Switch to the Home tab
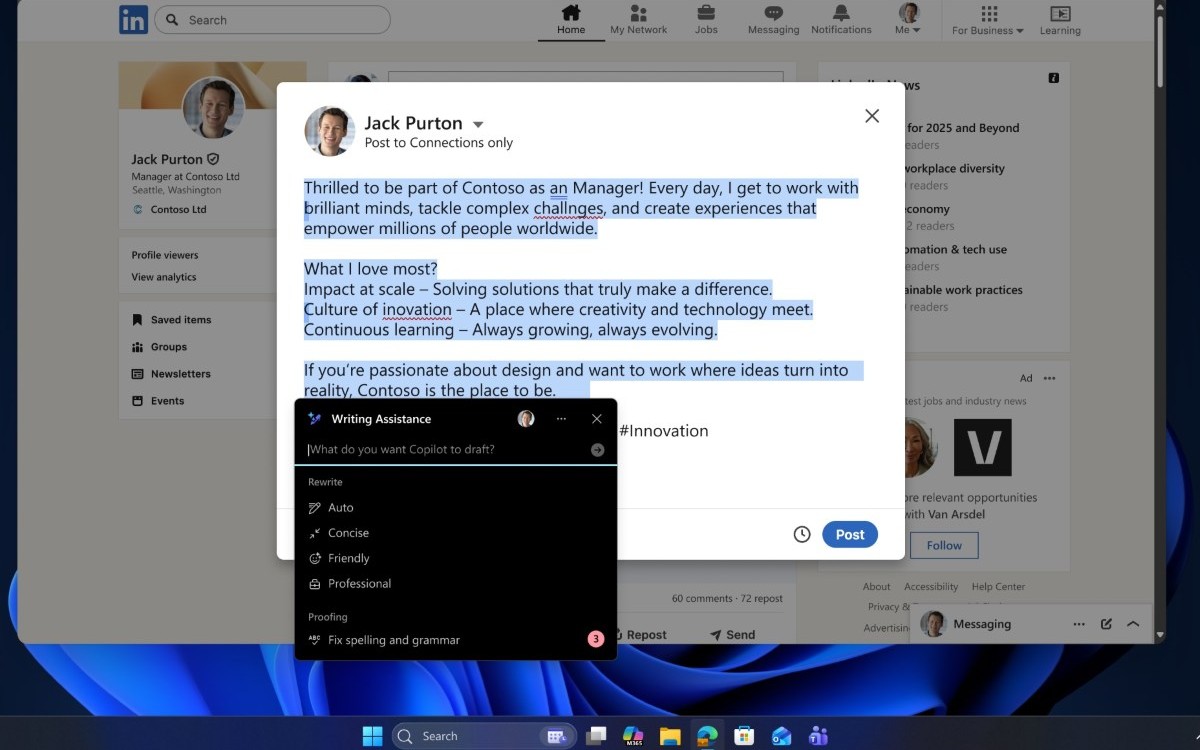Screen dimensions: 1200x750 [x=570, y=20]
